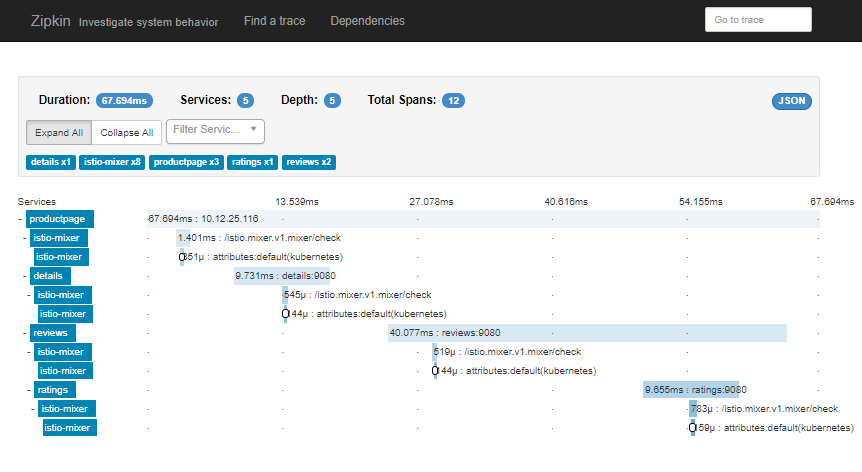
Task: Open the Dependencies page
Action: (367, 21)
